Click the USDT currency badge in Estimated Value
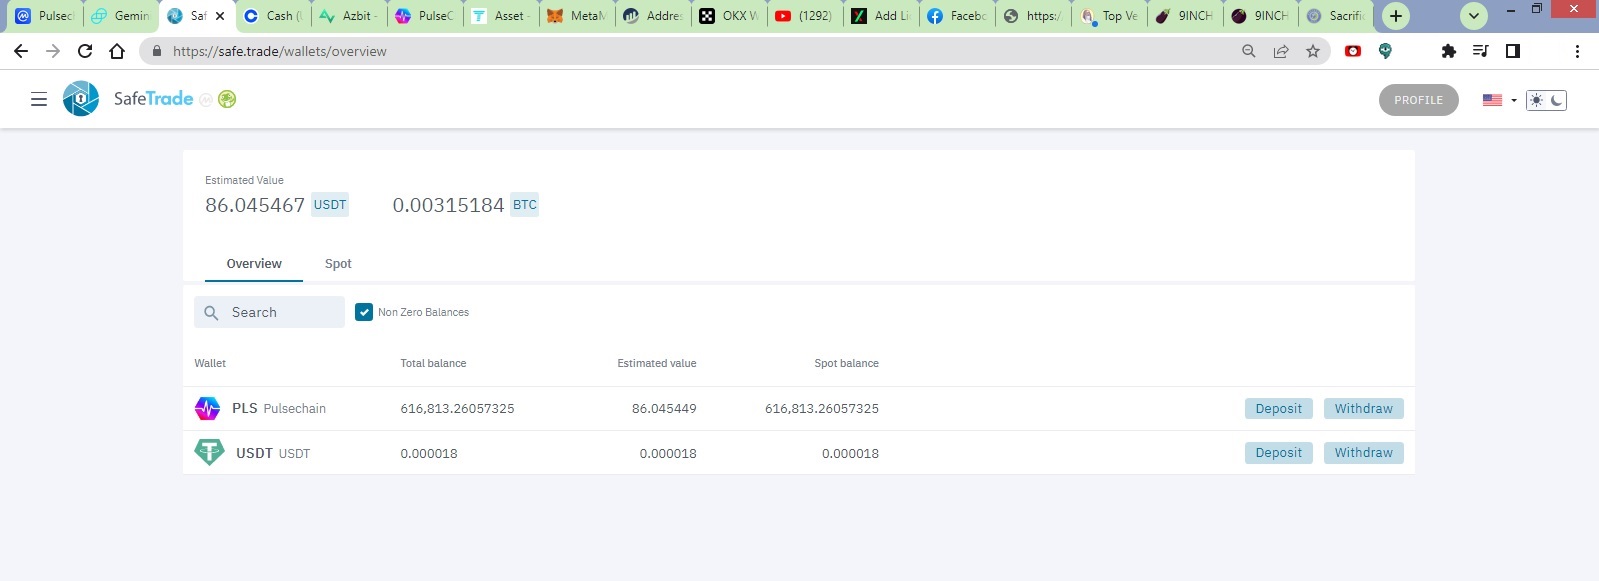Viewport: 1599px width, 581px height. click(x=330, y=205)
